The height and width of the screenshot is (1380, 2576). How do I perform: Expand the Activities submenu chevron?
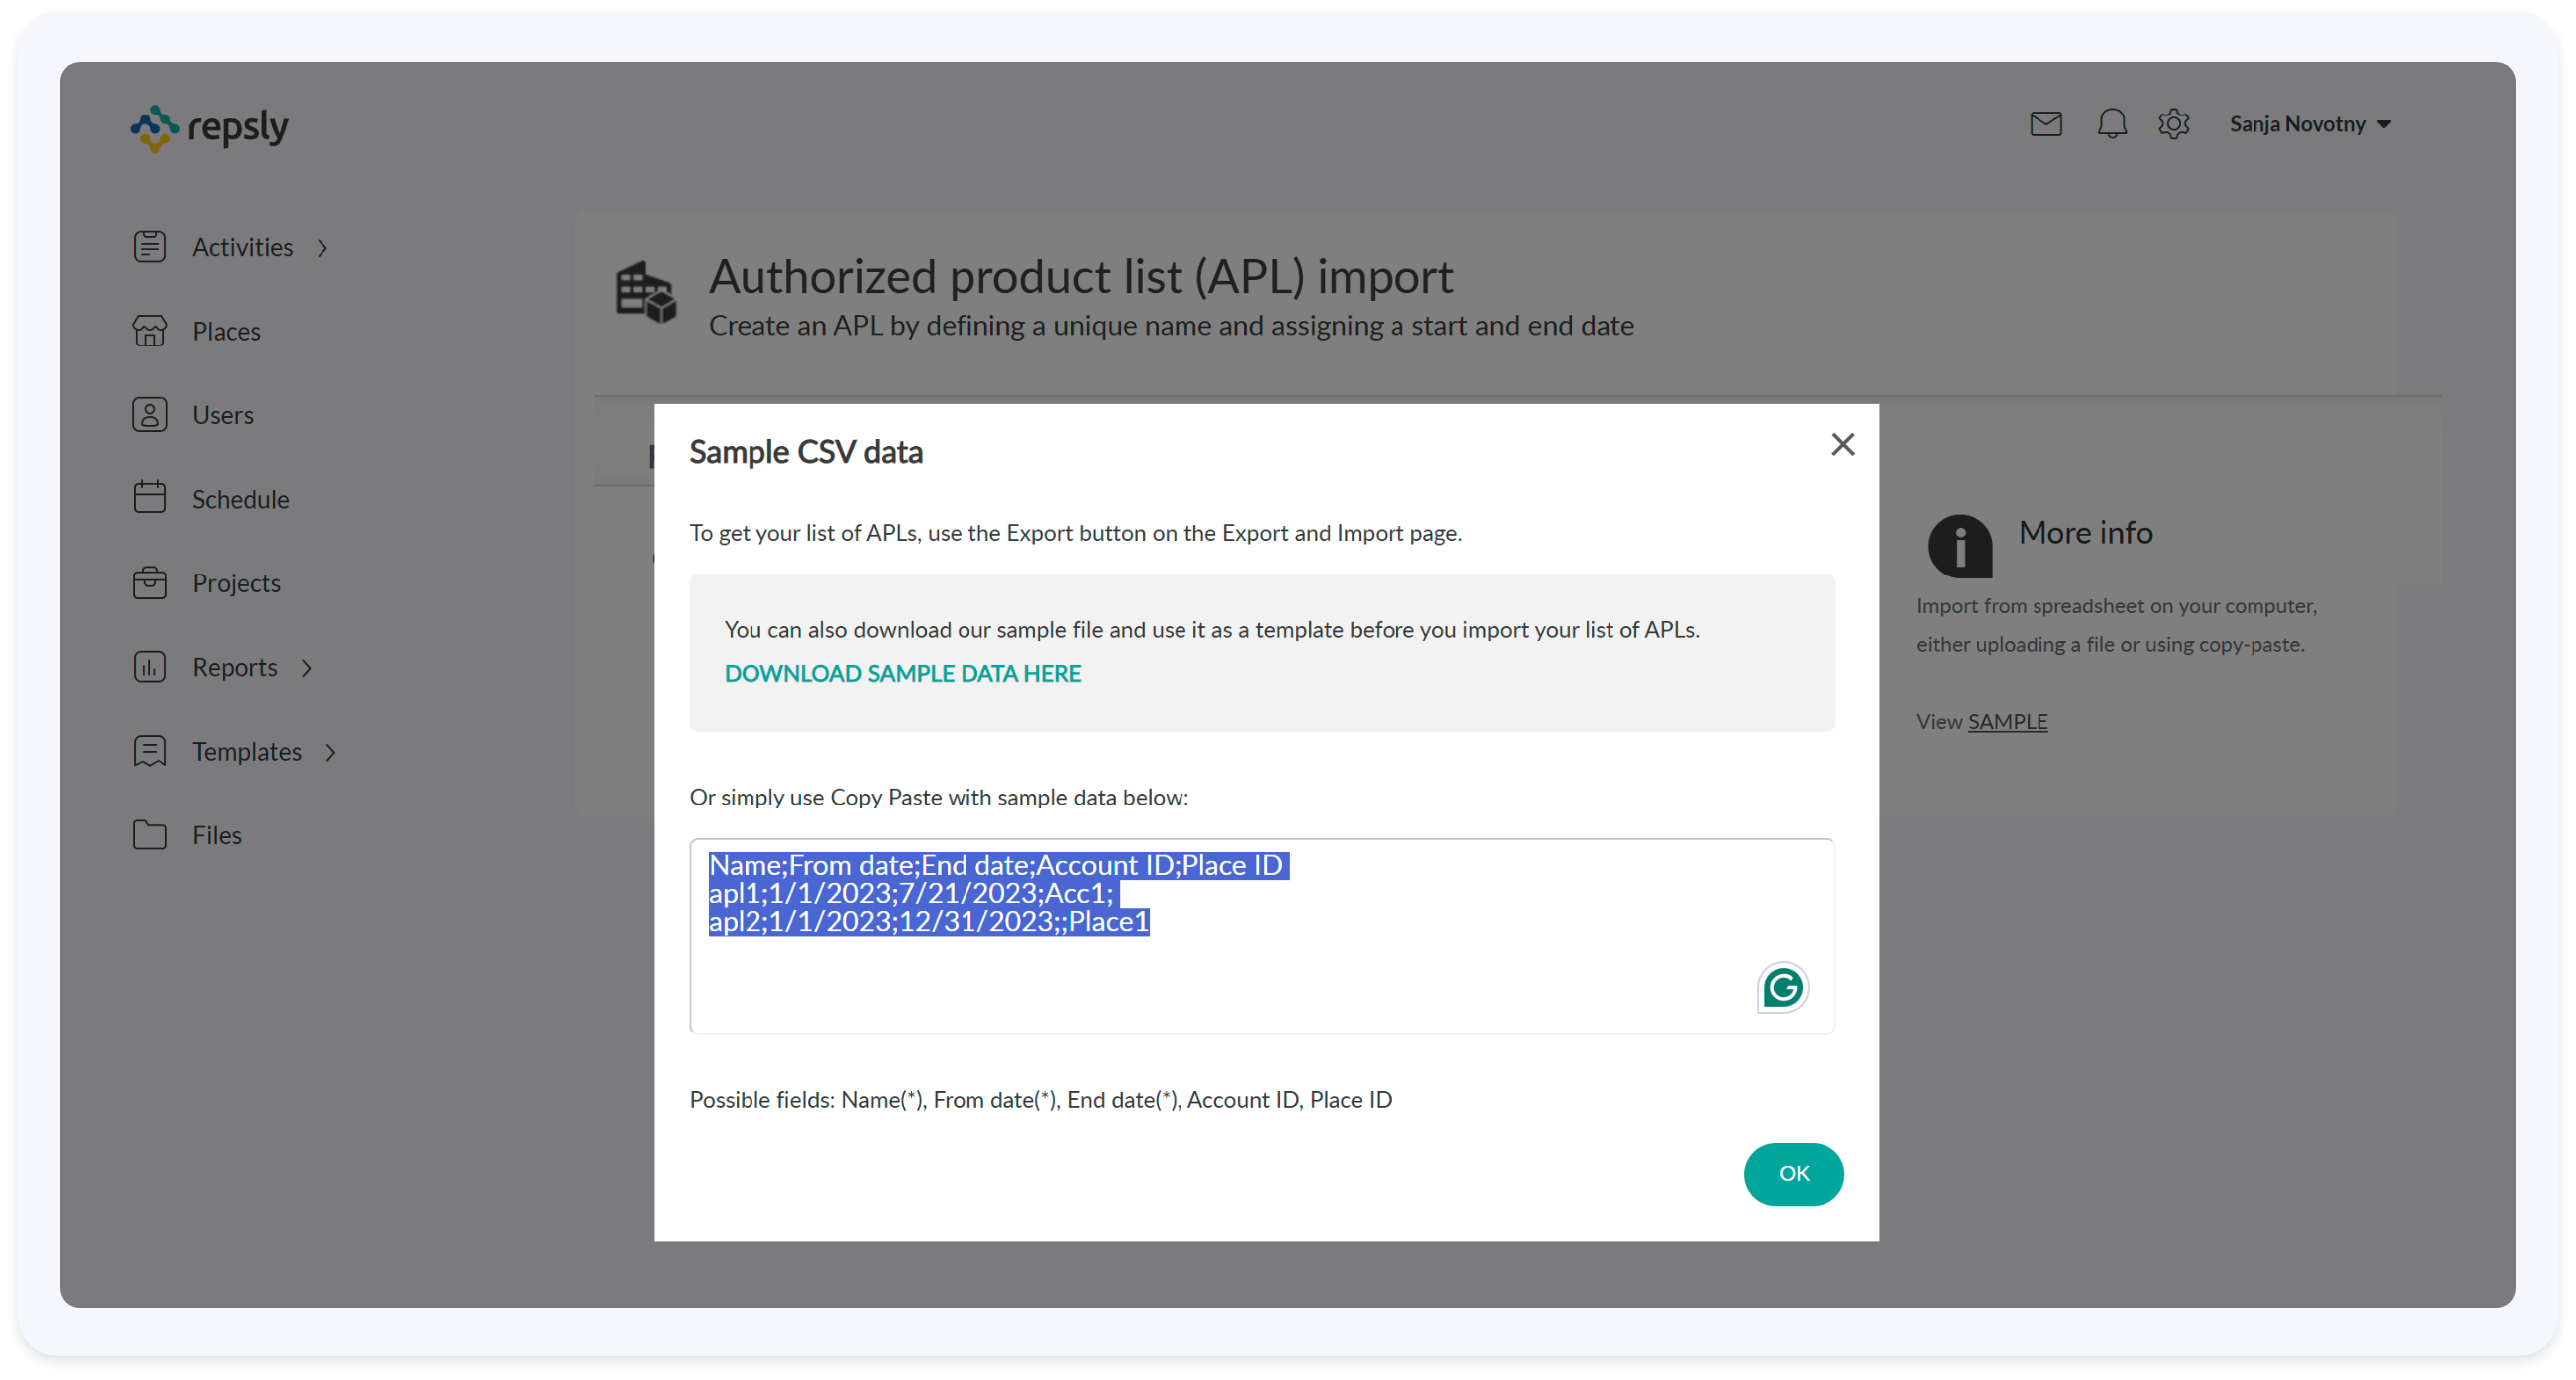click(x=322, y=247)
